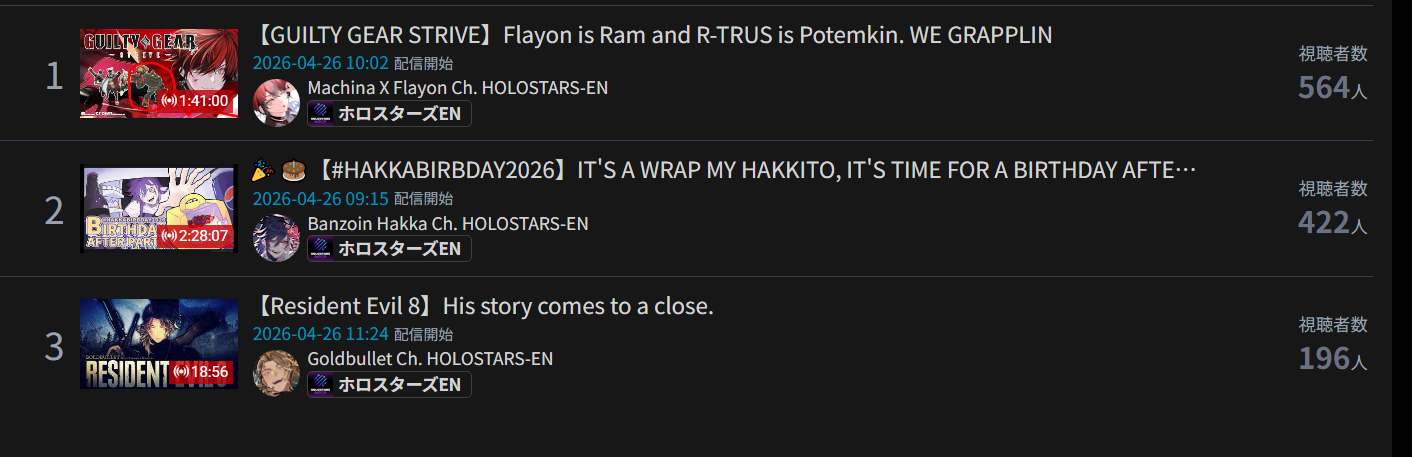Open the #HAKKABIRTHDAY2026 stream title
Image resolution: width=1412 pixels, height=457 pixels.
(724, 170)
